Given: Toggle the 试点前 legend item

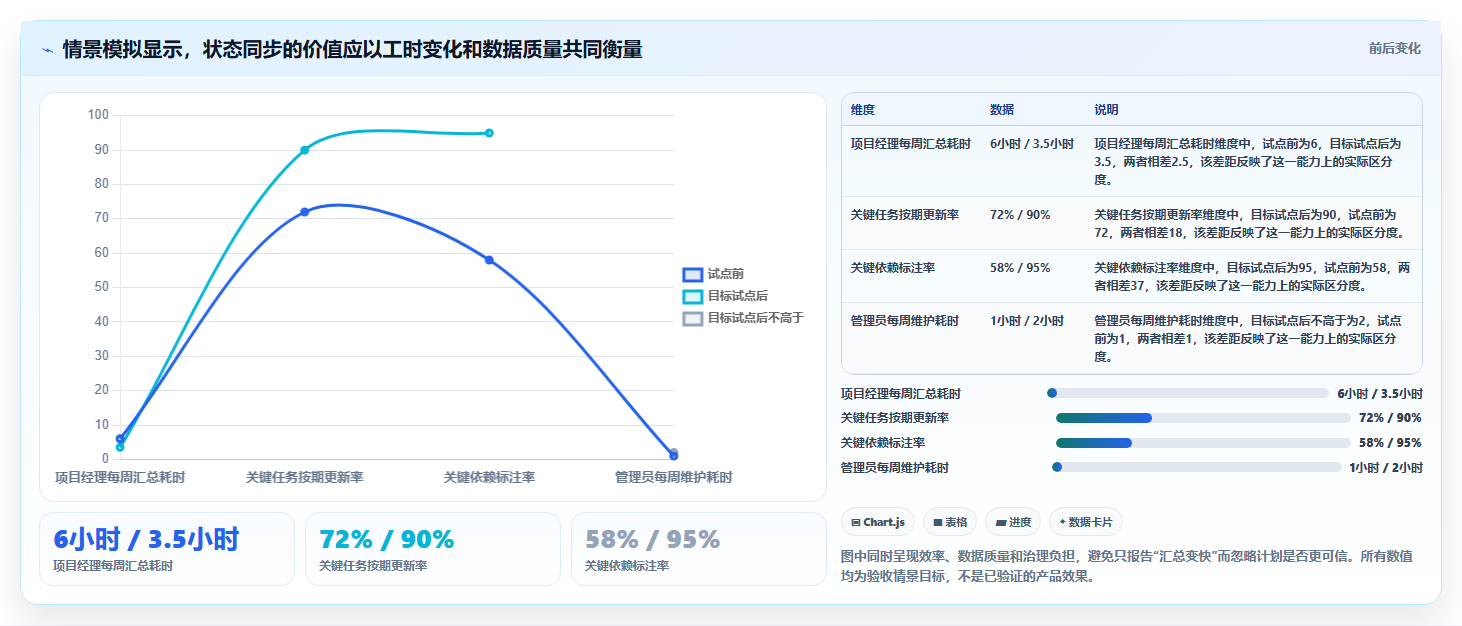Looking at the screenshot, I should coord(713,274).
